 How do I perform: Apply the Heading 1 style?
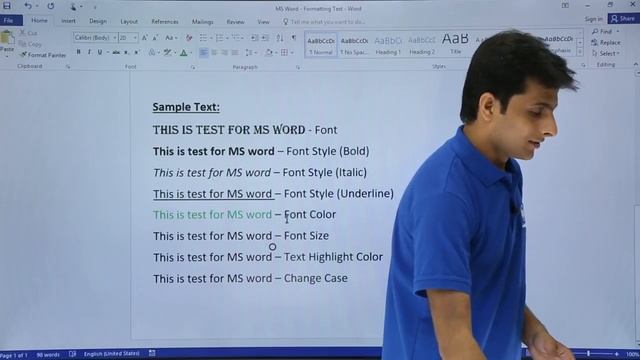[x=388, y=45]
